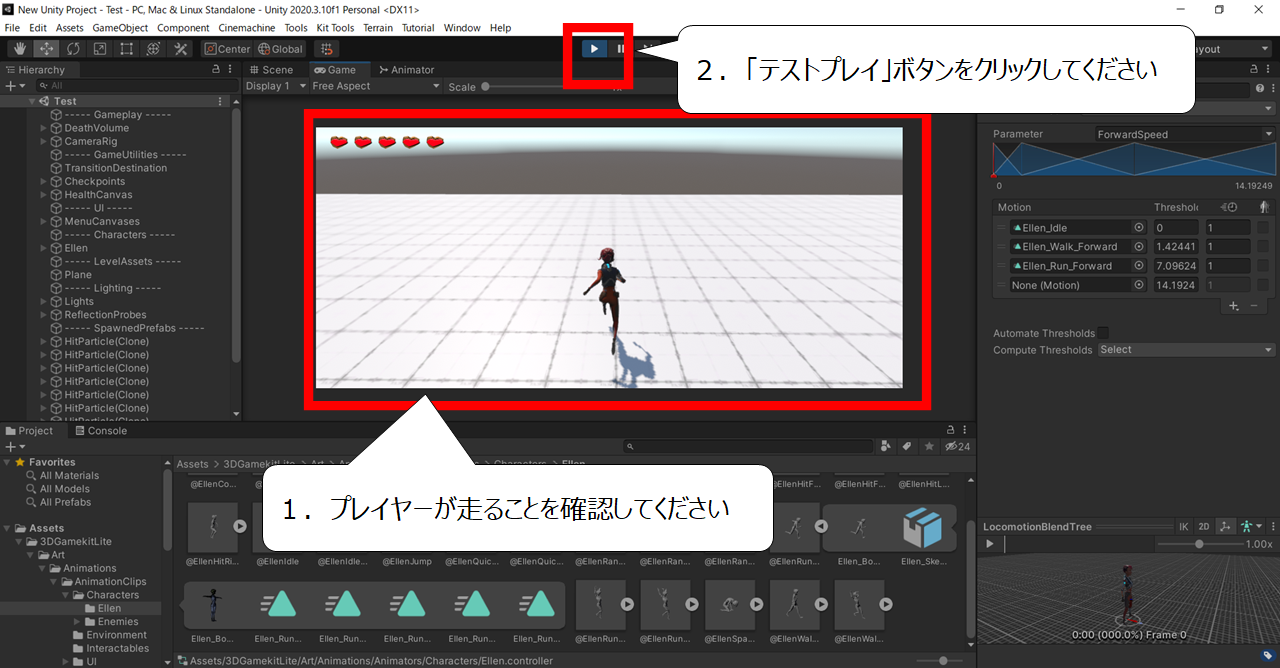Expand DeathVolume object in Hierarchy
1280x668 pixels.
coord(43,128)
